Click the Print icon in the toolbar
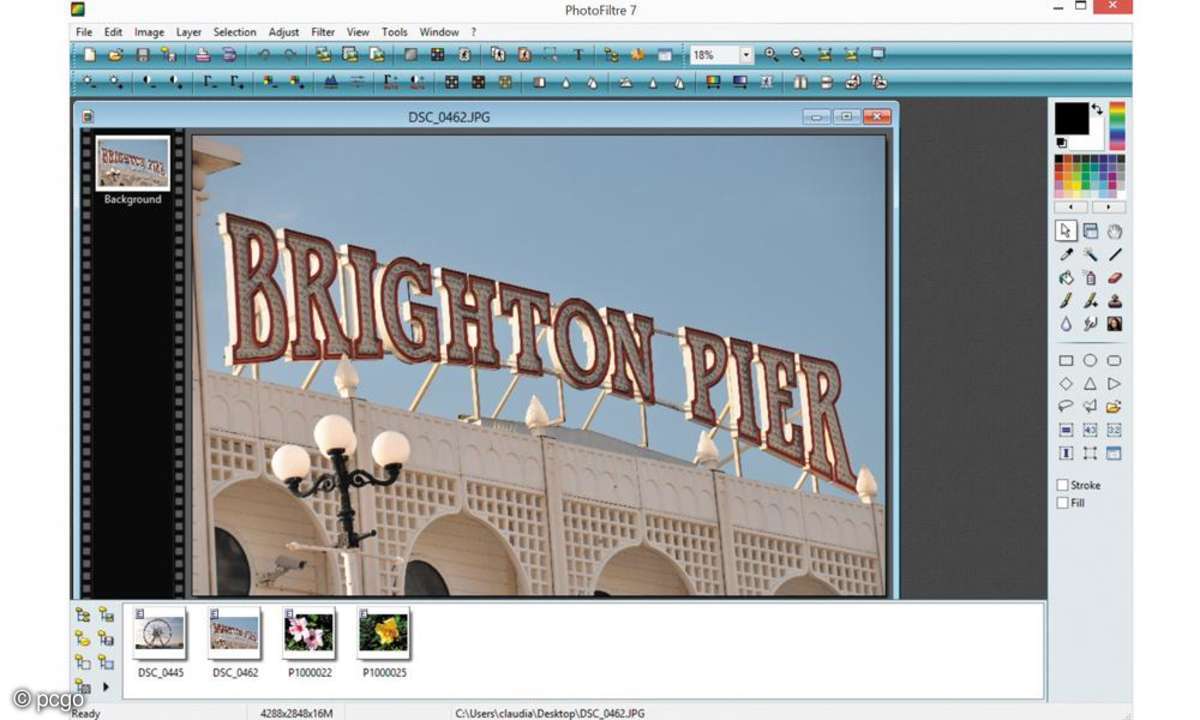 pyautogui.click(x=203, y=55)
